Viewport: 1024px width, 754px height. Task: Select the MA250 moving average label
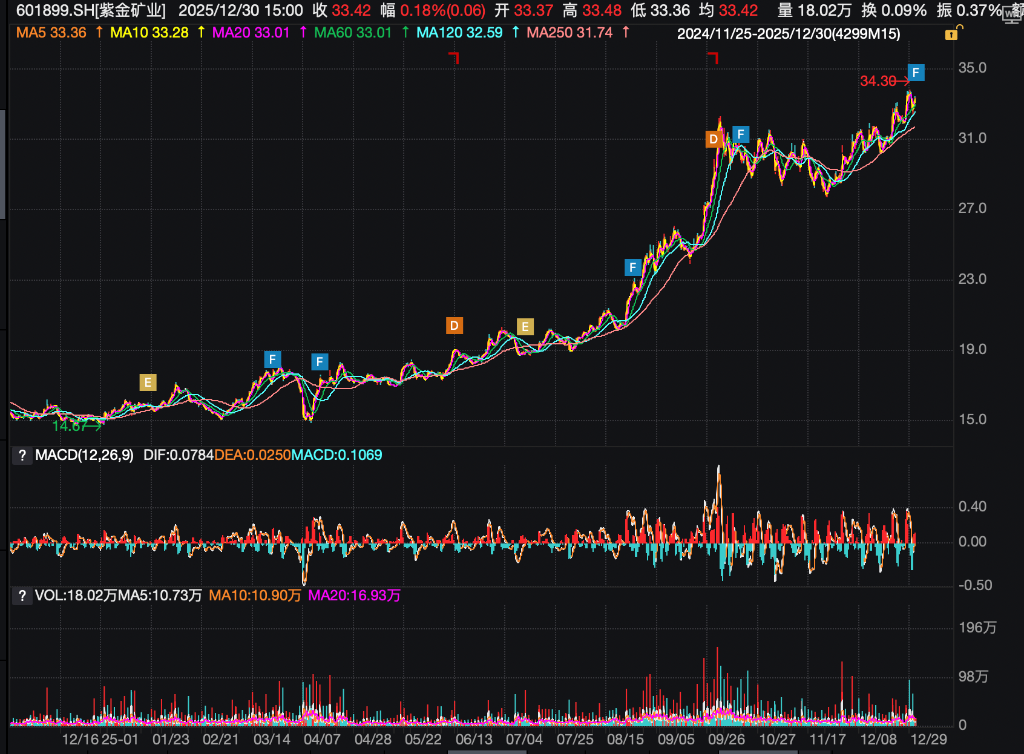click(571, 33)
